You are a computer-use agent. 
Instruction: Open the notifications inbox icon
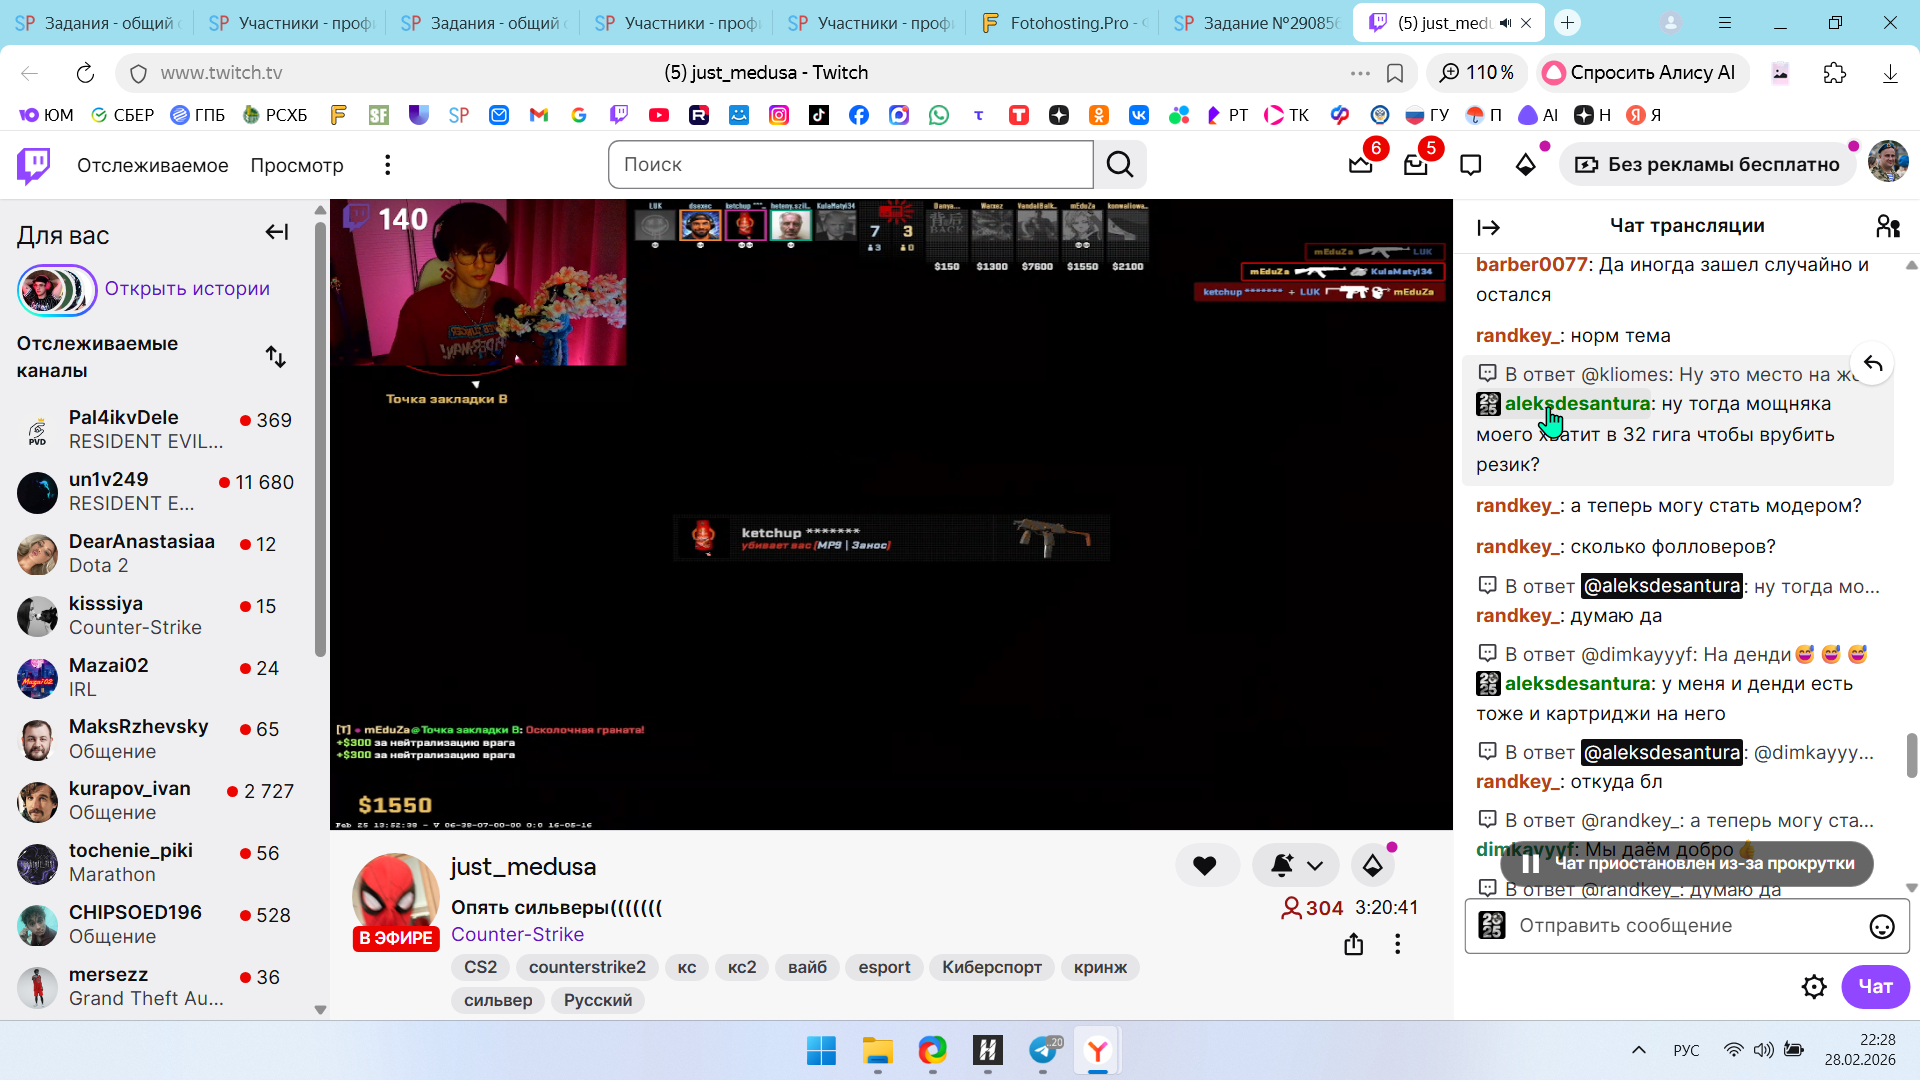tap(1415, 165)
